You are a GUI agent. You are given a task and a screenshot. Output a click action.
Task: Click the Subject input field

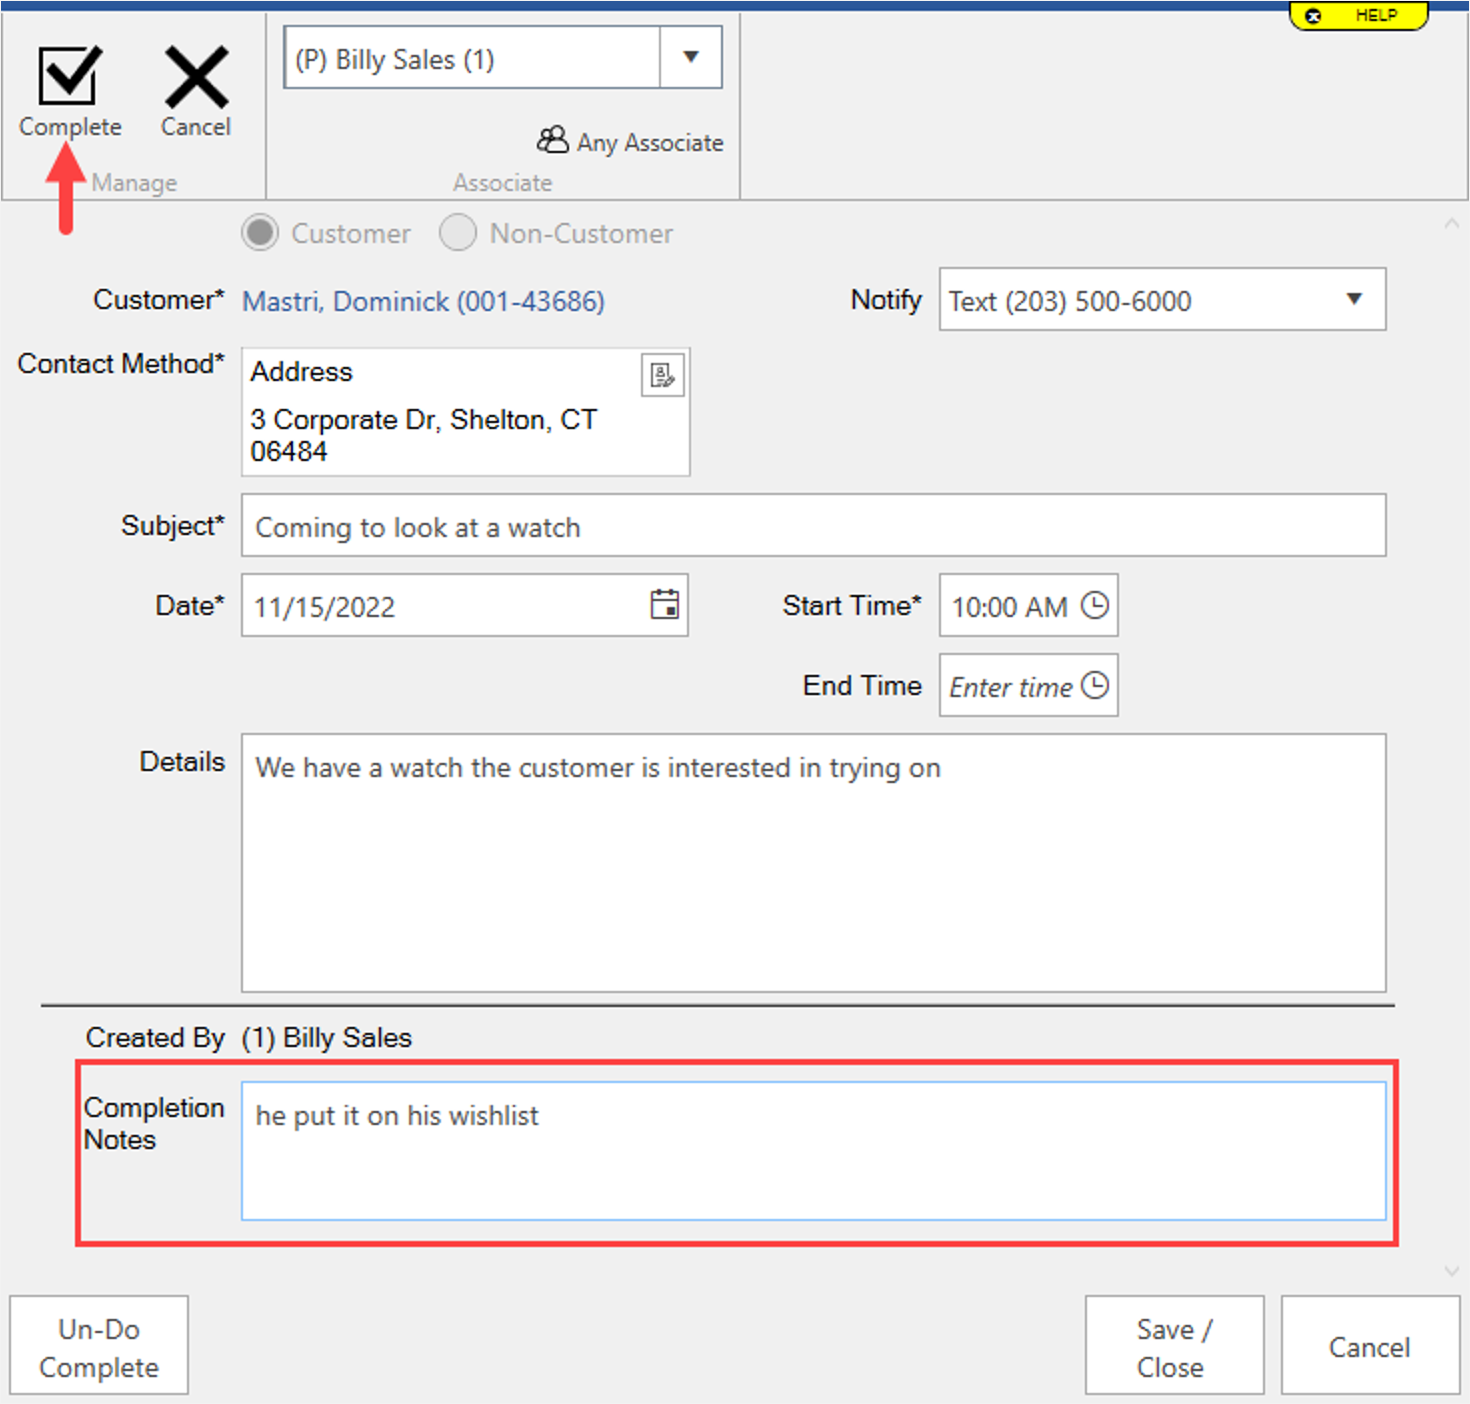tap(812, 526)
